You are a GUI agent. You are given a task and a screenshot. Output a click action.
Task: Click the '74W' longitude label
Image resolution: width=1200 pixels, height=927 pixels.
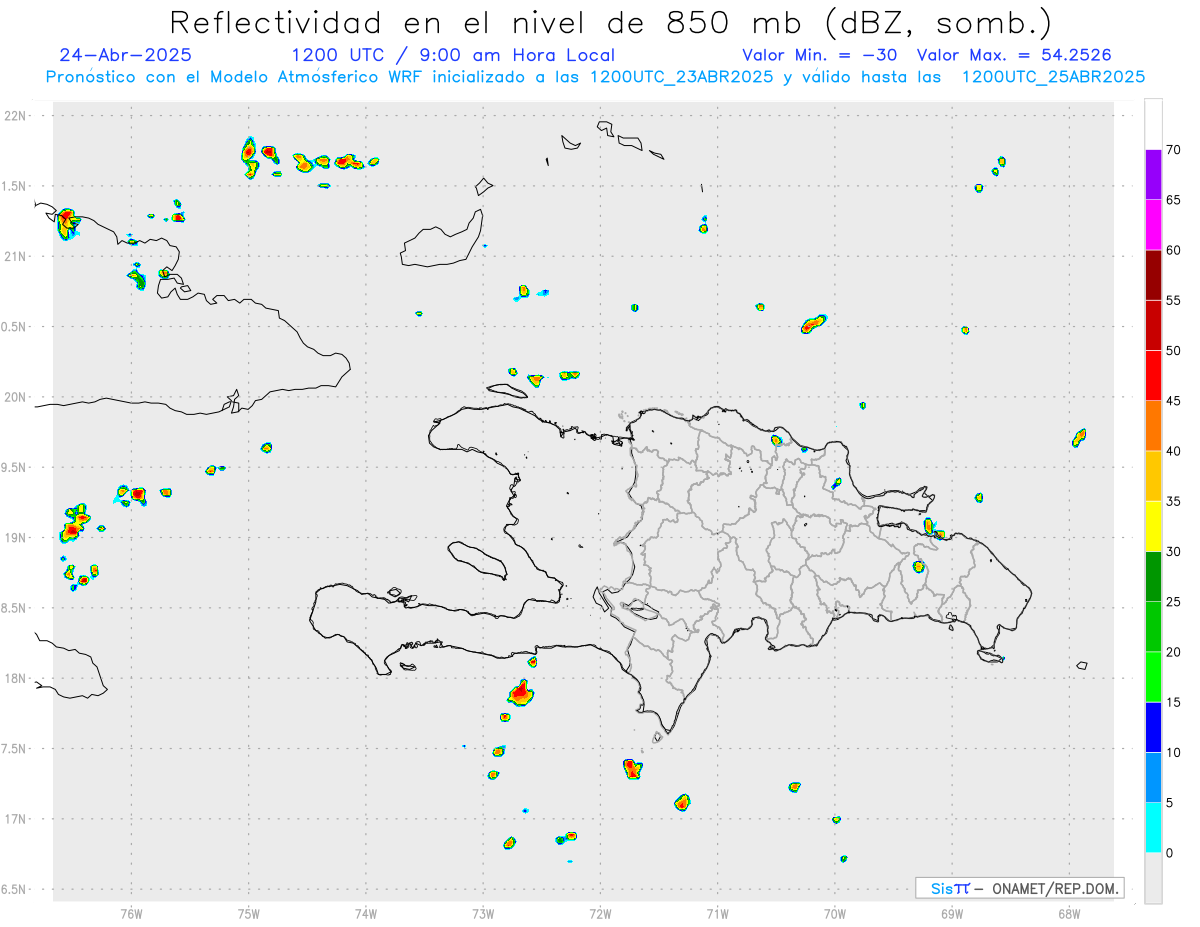coord(366,913)
